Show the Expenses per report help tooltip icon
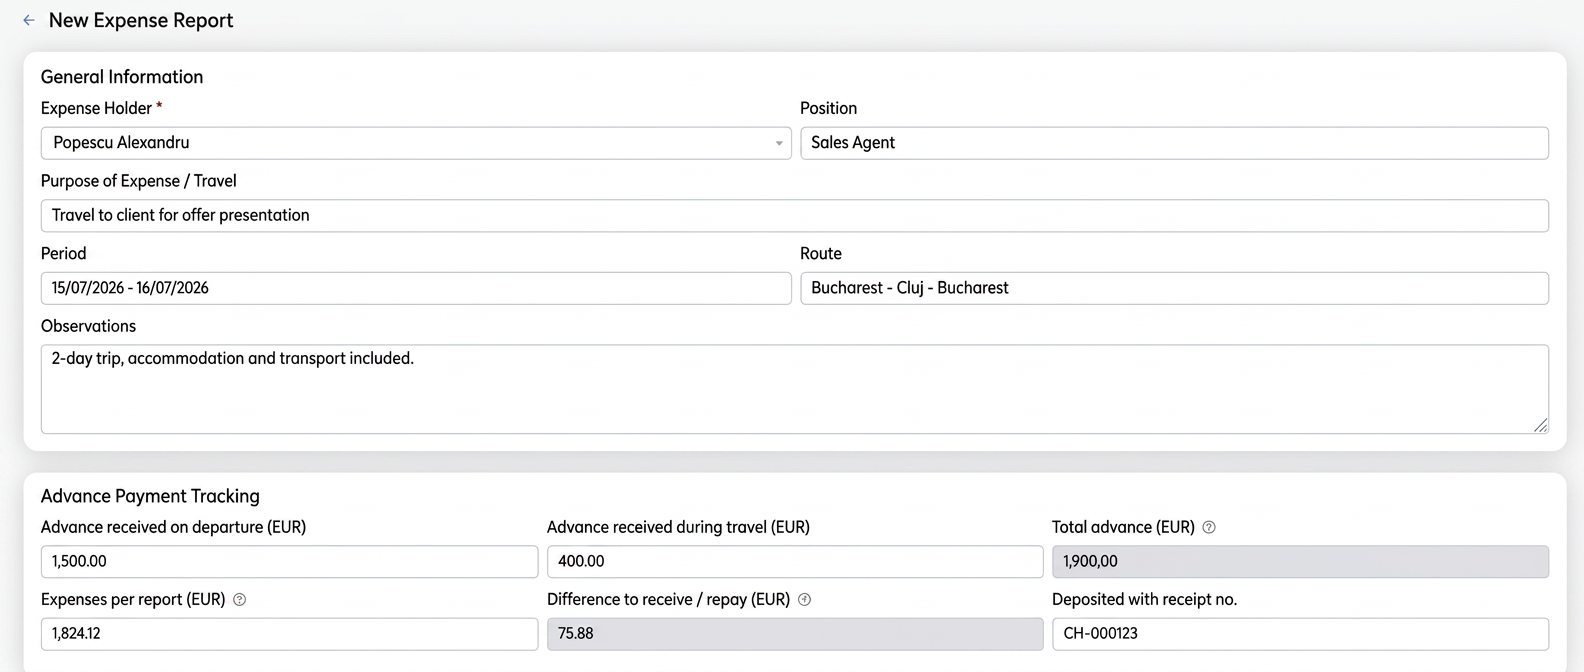This screenshot has width=1584, height=672. click(239, 600)
